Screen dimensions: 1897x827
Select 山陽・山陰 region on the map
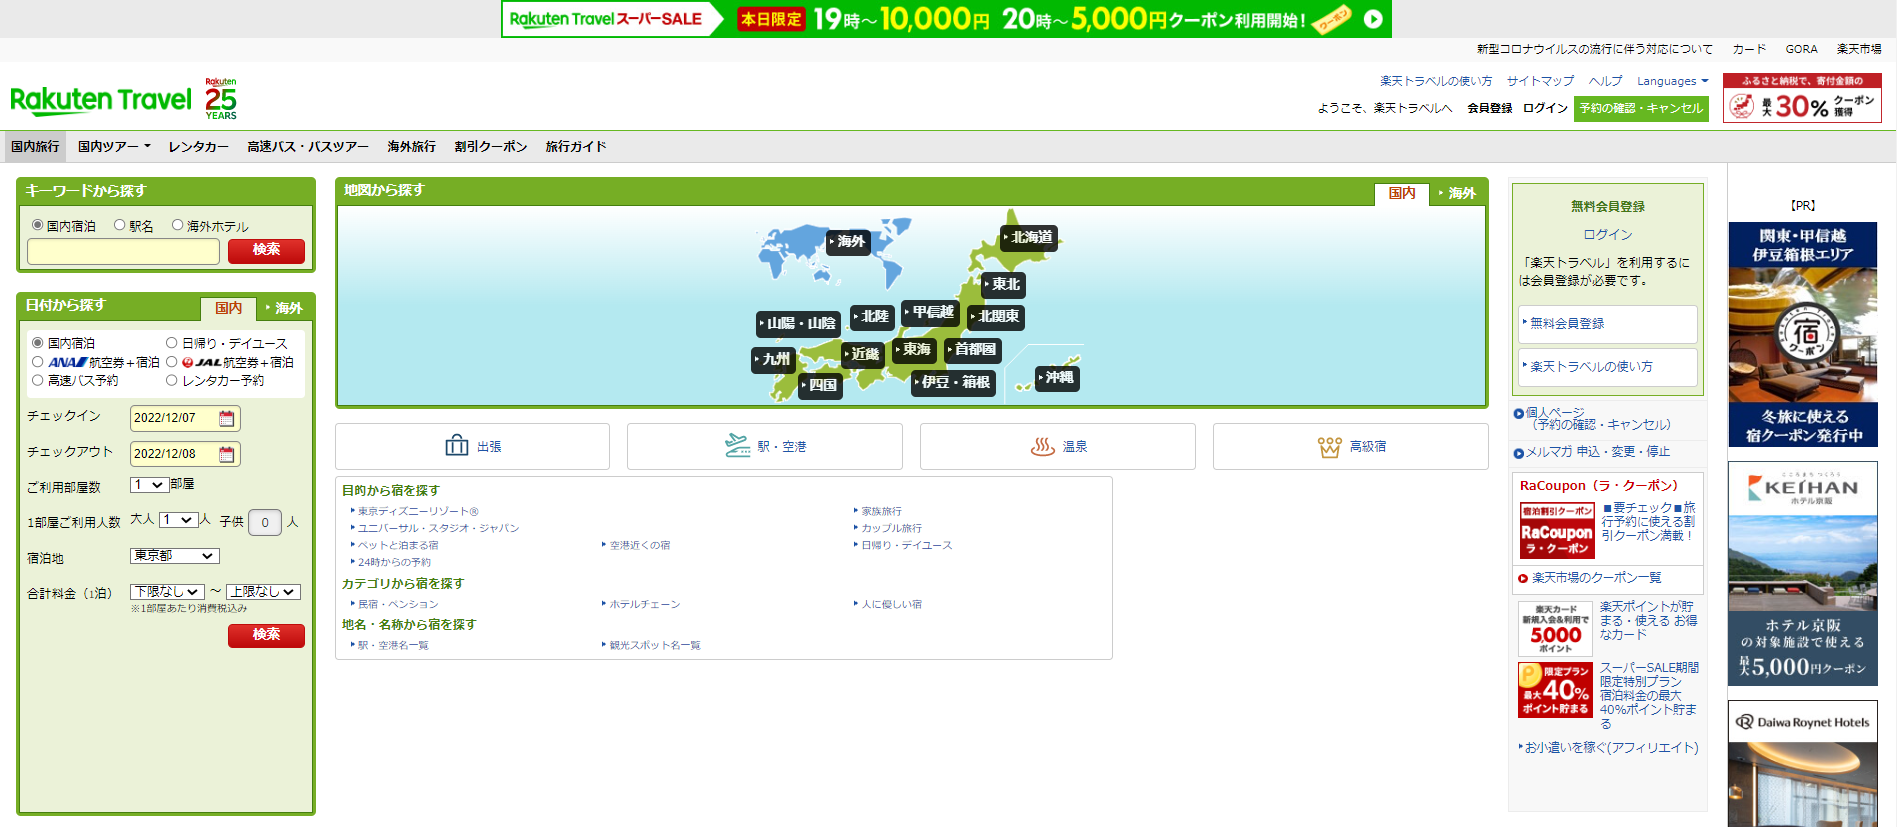798,324
